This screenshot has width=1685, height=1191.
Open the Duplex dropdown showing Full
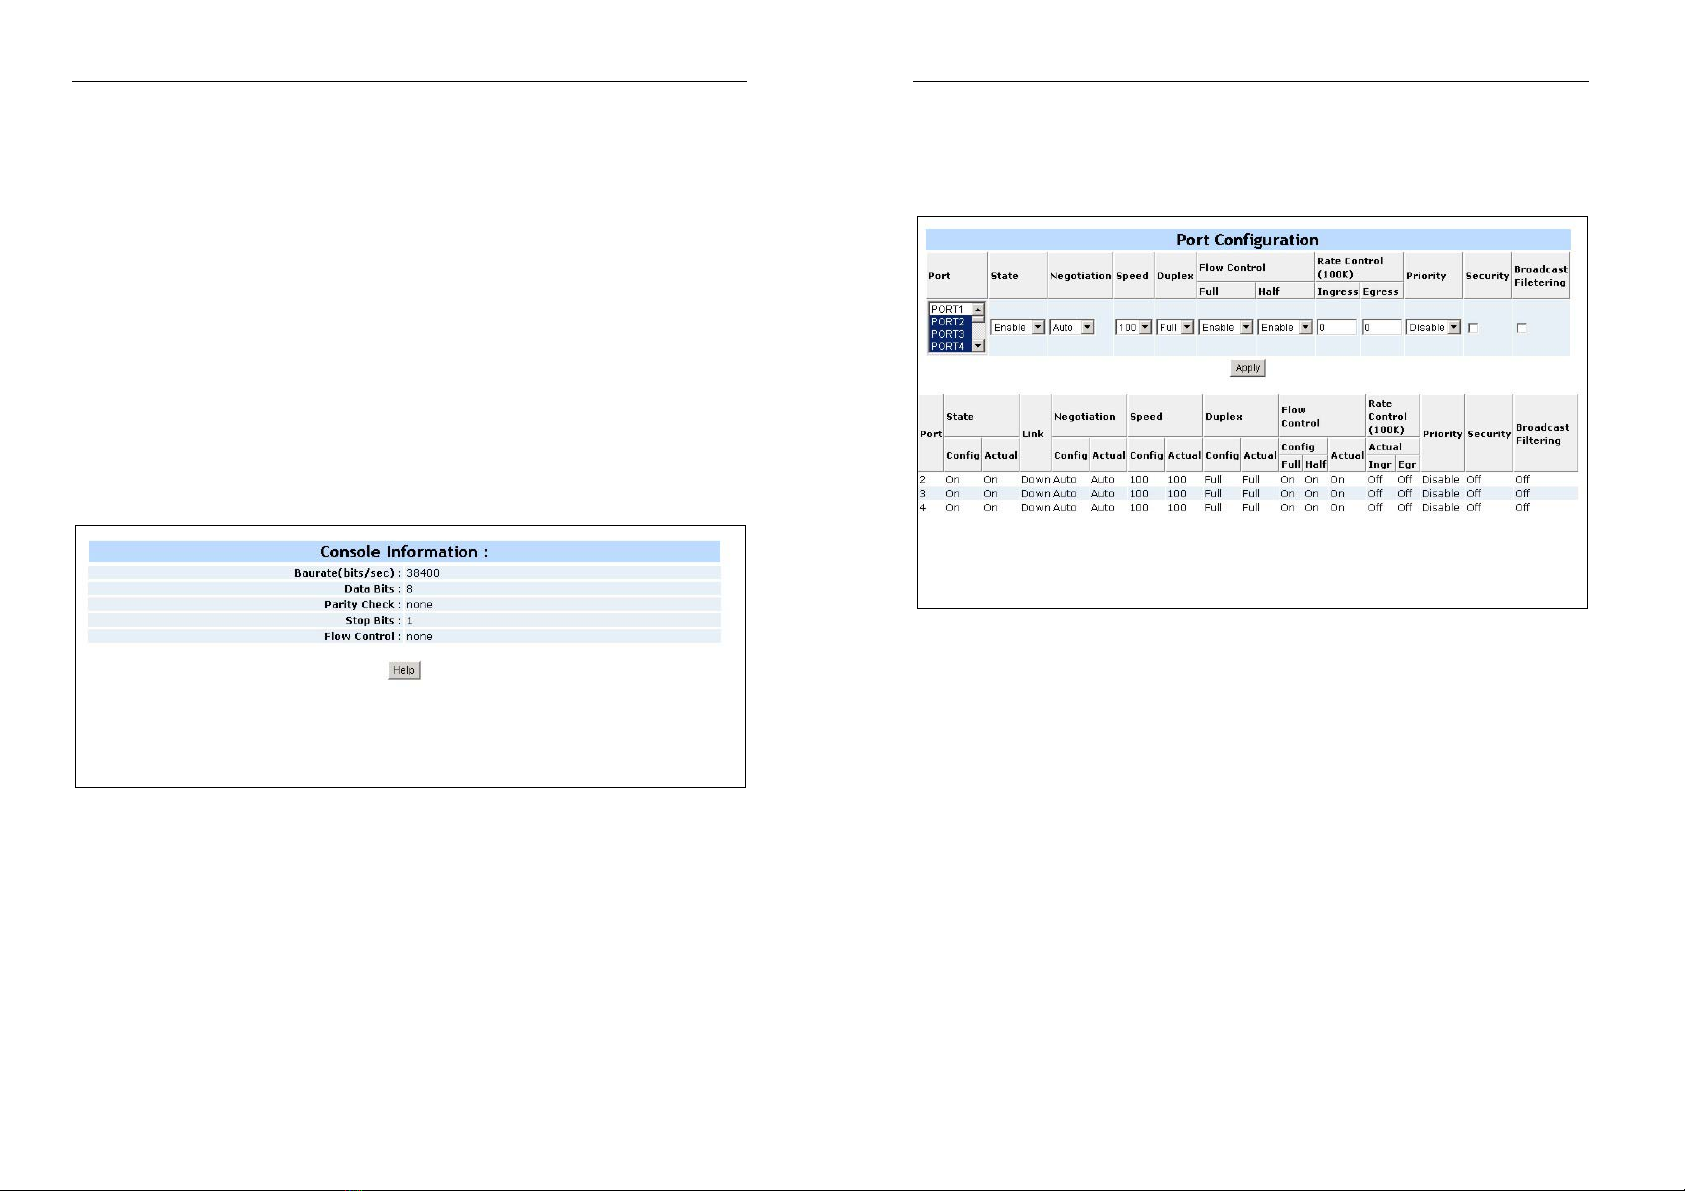click(1175, 328)
